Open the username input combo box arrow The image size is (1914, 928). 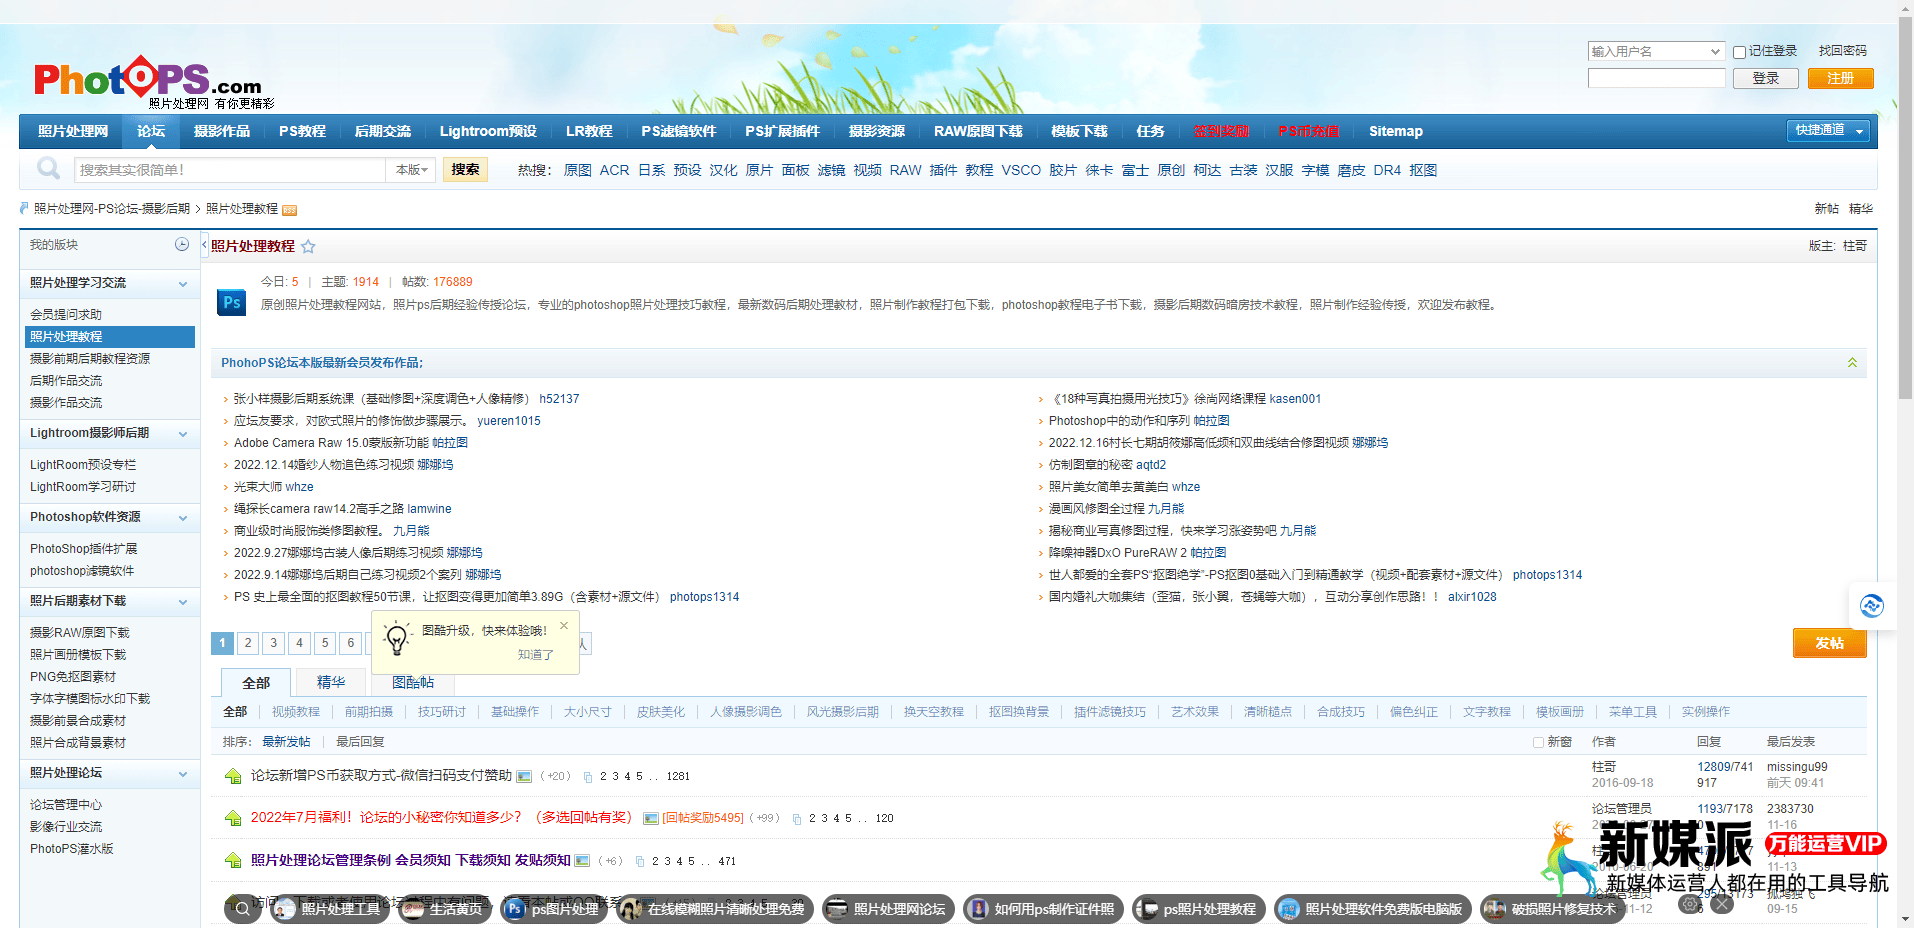[1715, 52]
